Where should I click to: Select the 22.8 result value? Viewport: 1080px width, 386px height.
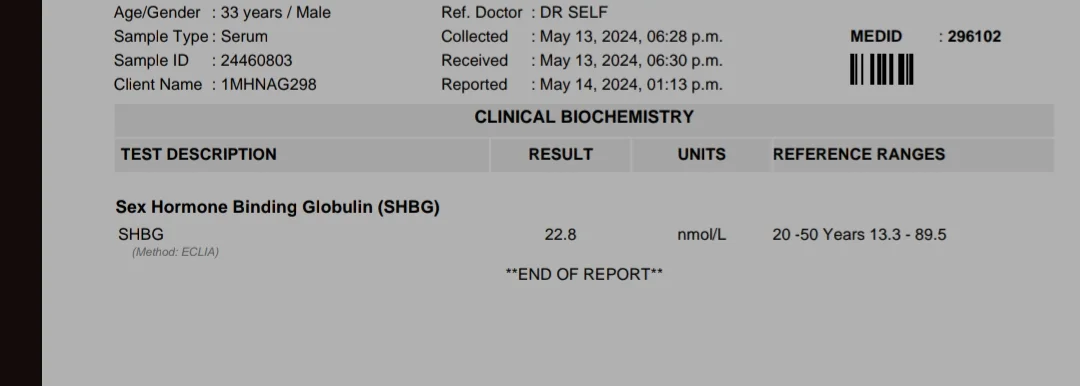pos(560,235)
